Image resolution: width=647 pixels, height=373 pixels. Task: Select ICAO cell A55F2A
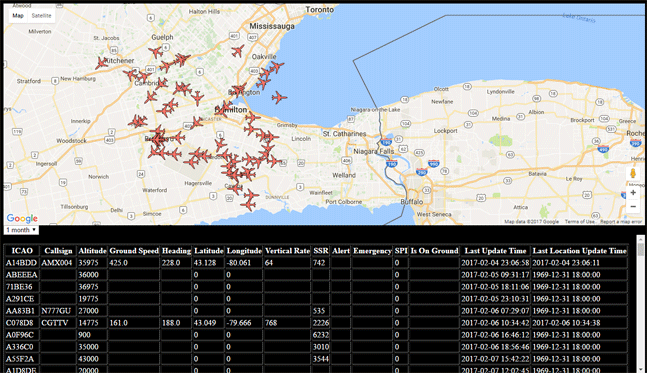tap(22, 359)
